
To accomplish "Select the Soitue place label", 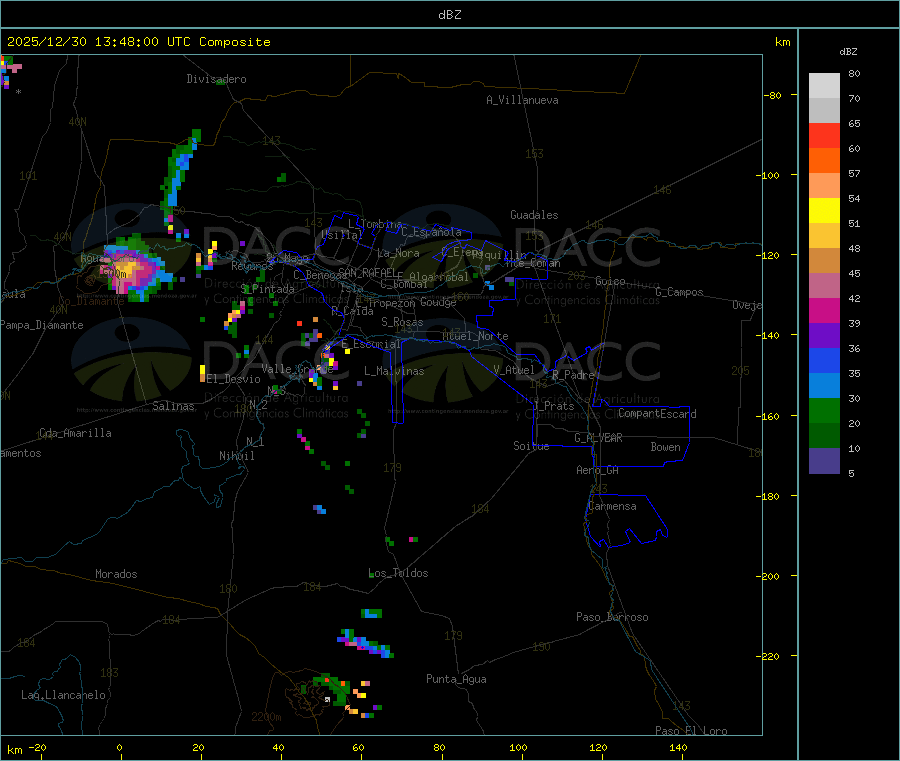I will click(531, 446).
